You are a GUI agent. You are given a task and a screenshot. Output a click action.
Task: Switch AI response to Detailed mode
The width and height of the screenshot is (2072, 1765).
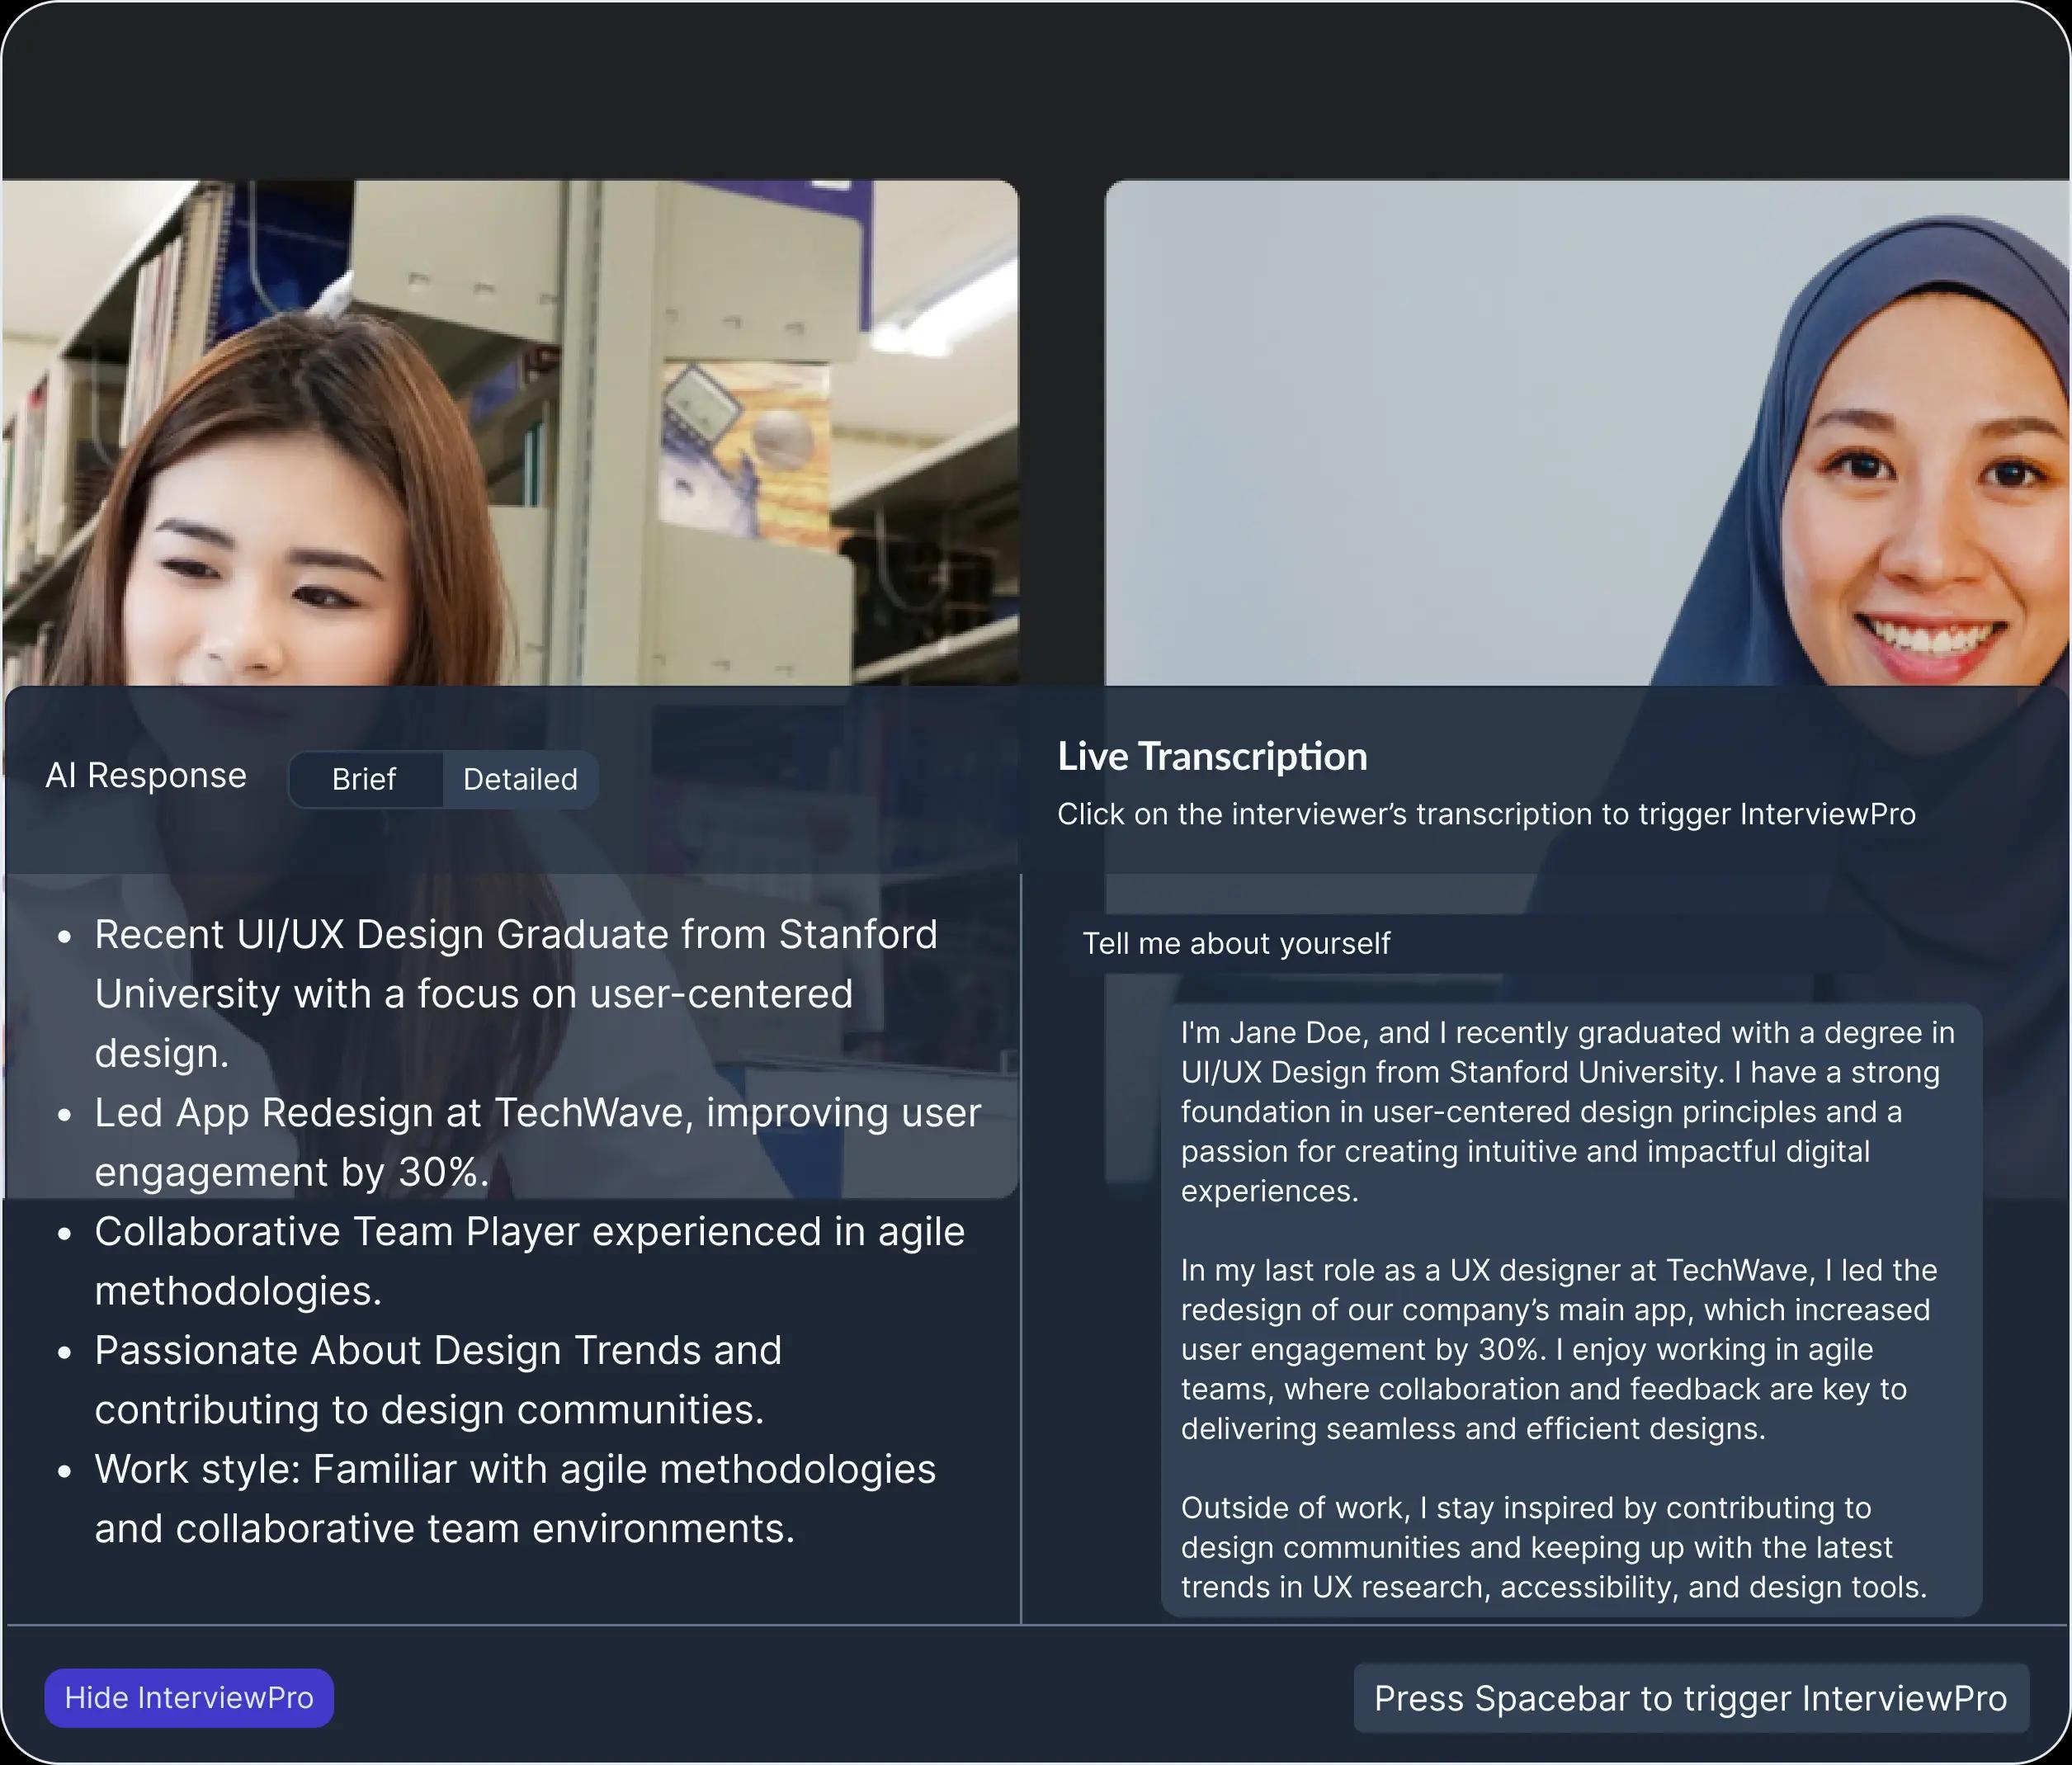tap(520, 779)
